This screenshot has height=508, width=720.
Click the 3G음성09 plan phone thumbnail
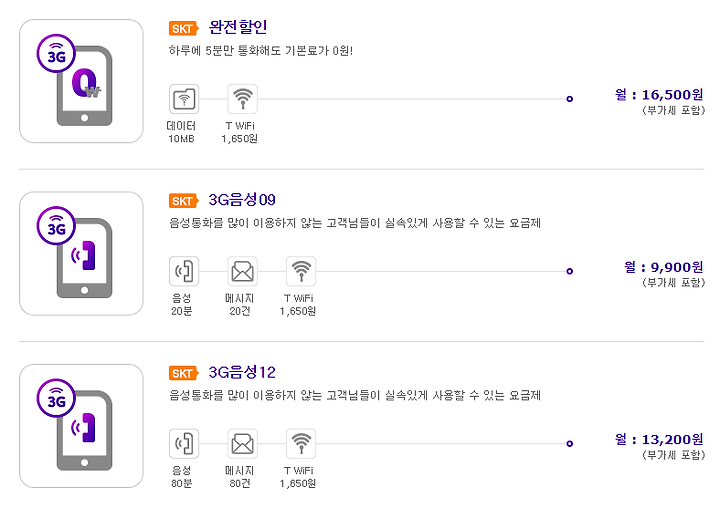[x=81, y=254]
